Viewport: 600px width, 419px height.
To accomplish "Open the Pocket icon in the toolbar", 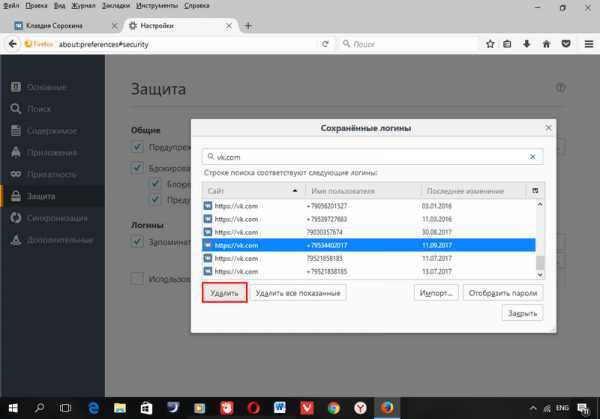I will coord(566,44).
